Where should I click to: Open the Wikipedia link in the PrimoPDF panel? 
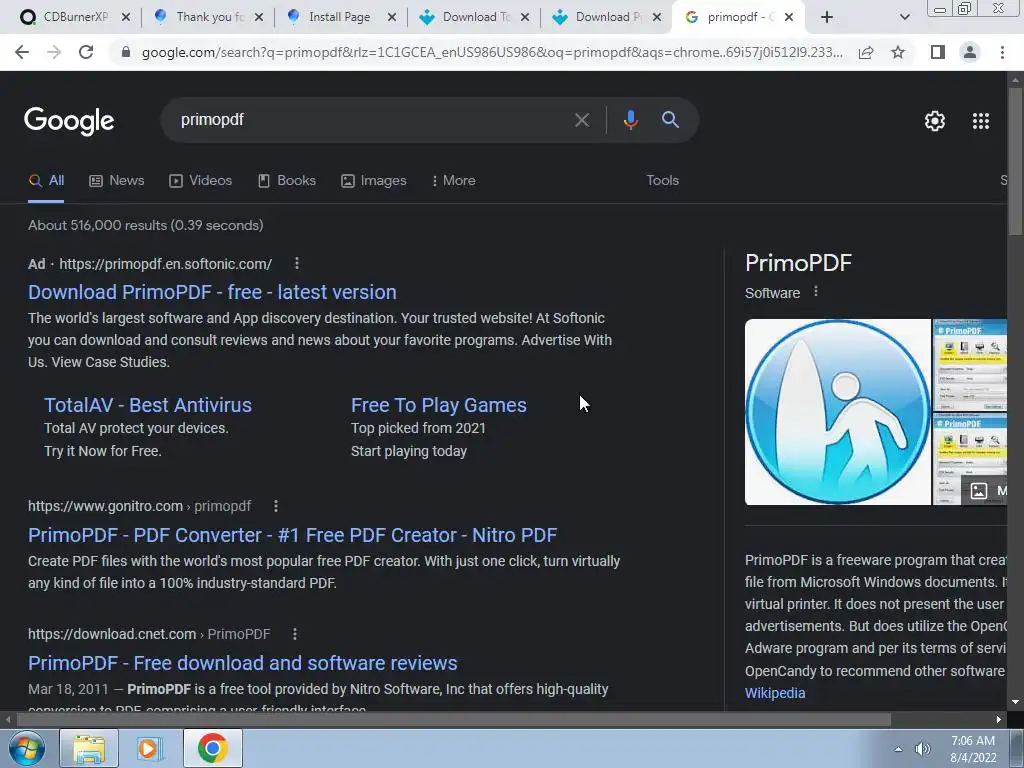tap(775, 693)
